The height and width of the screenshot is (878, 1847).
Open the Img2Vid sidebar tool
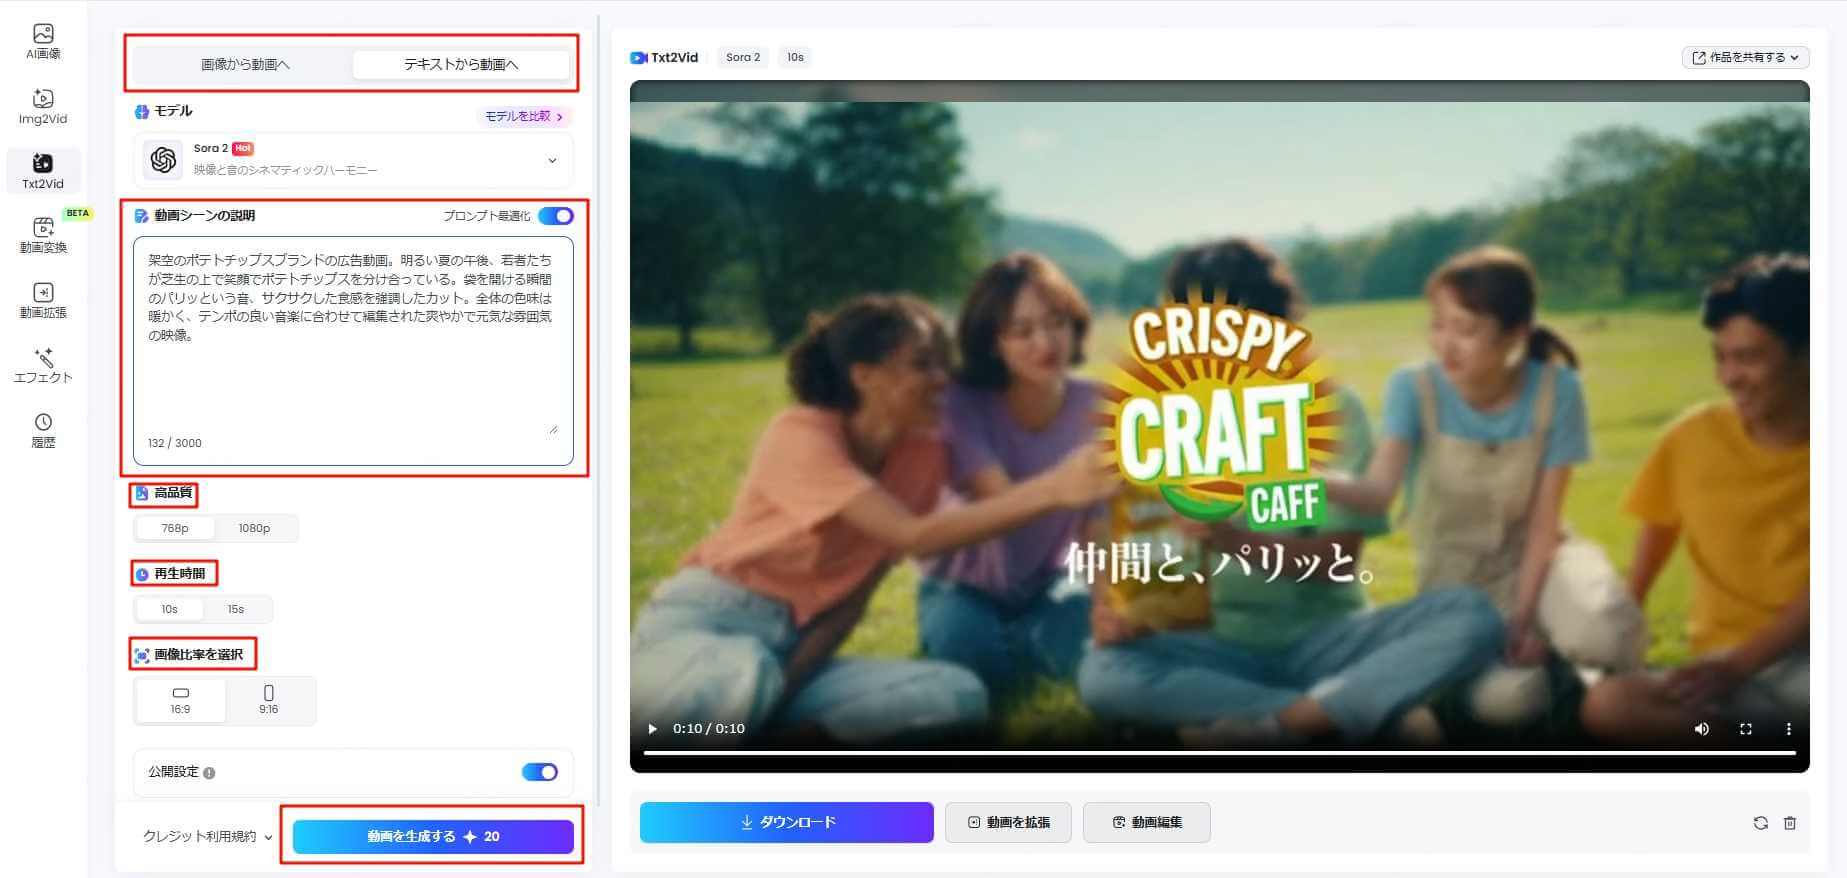43,106
